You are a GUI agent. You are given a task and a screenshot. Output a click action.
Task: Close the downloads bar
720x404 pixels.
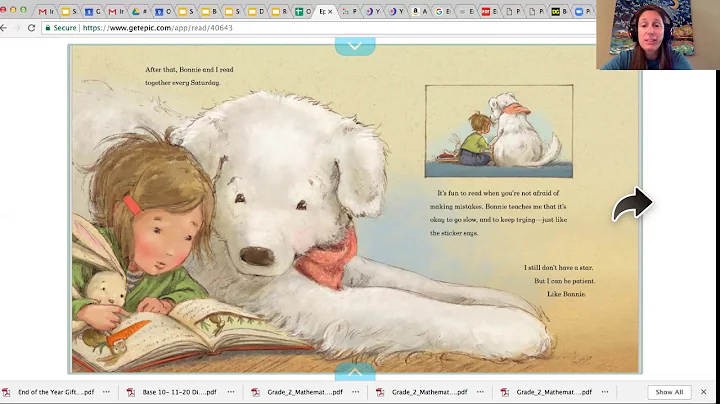click(703, 392)
